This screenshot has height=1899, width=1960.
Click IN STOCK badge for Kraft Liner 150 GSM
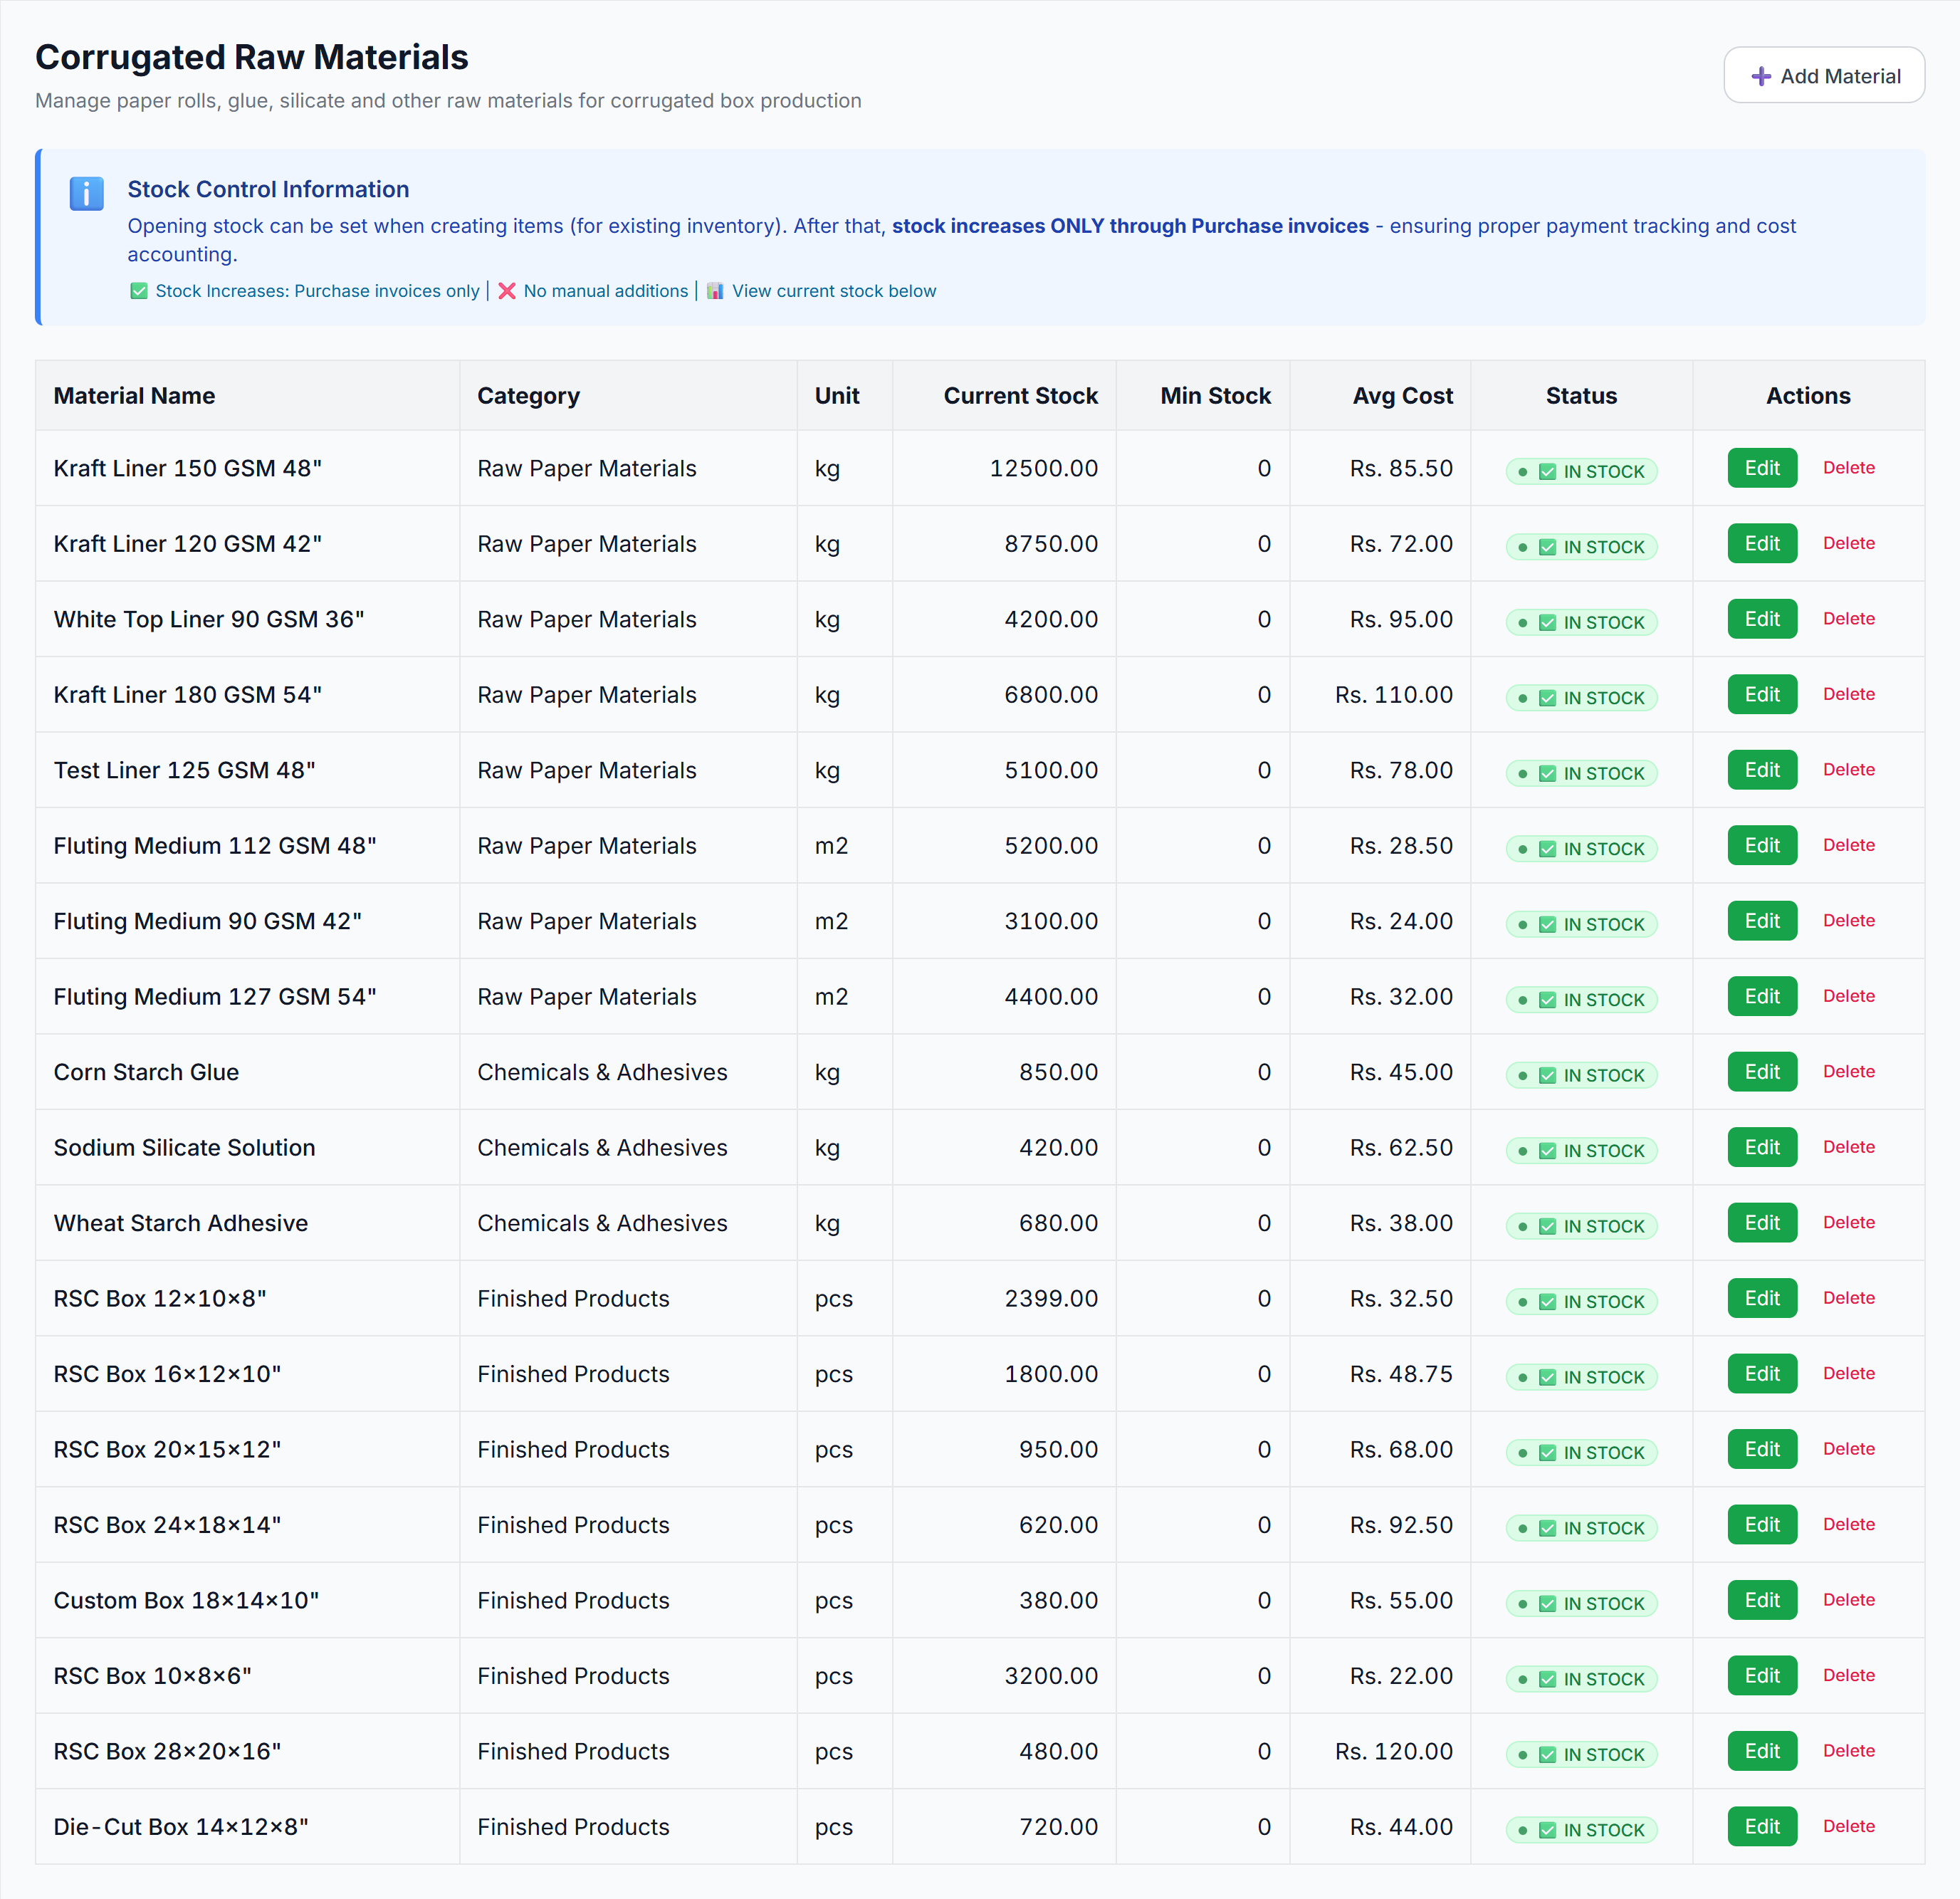pos(1581,471)
